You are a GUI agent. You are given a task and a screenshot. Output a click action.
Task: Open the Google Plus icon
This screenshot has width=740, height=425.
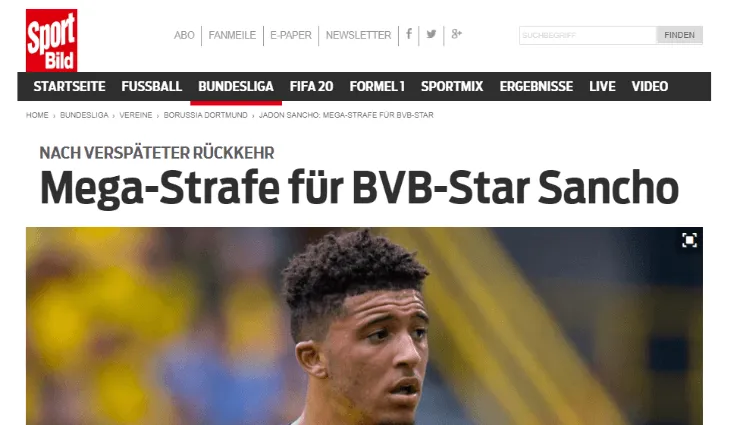coord(456,34)
